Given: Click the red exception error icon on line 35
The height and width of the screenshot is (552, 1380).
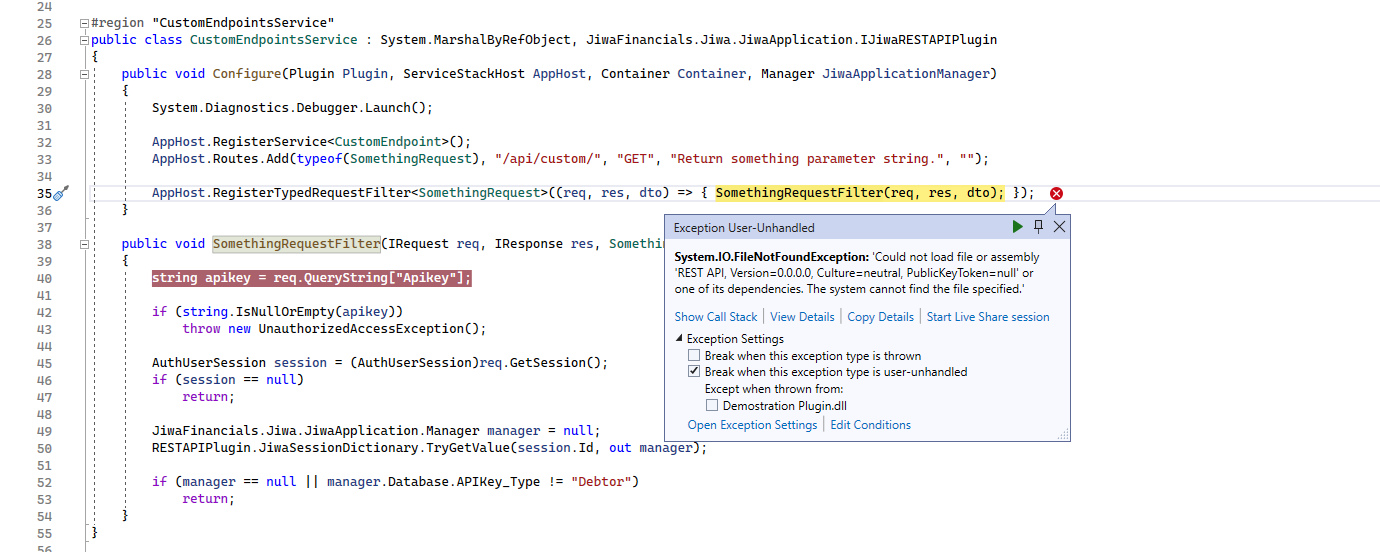Looking at the screenshot, I should [x=1056, y=193].
